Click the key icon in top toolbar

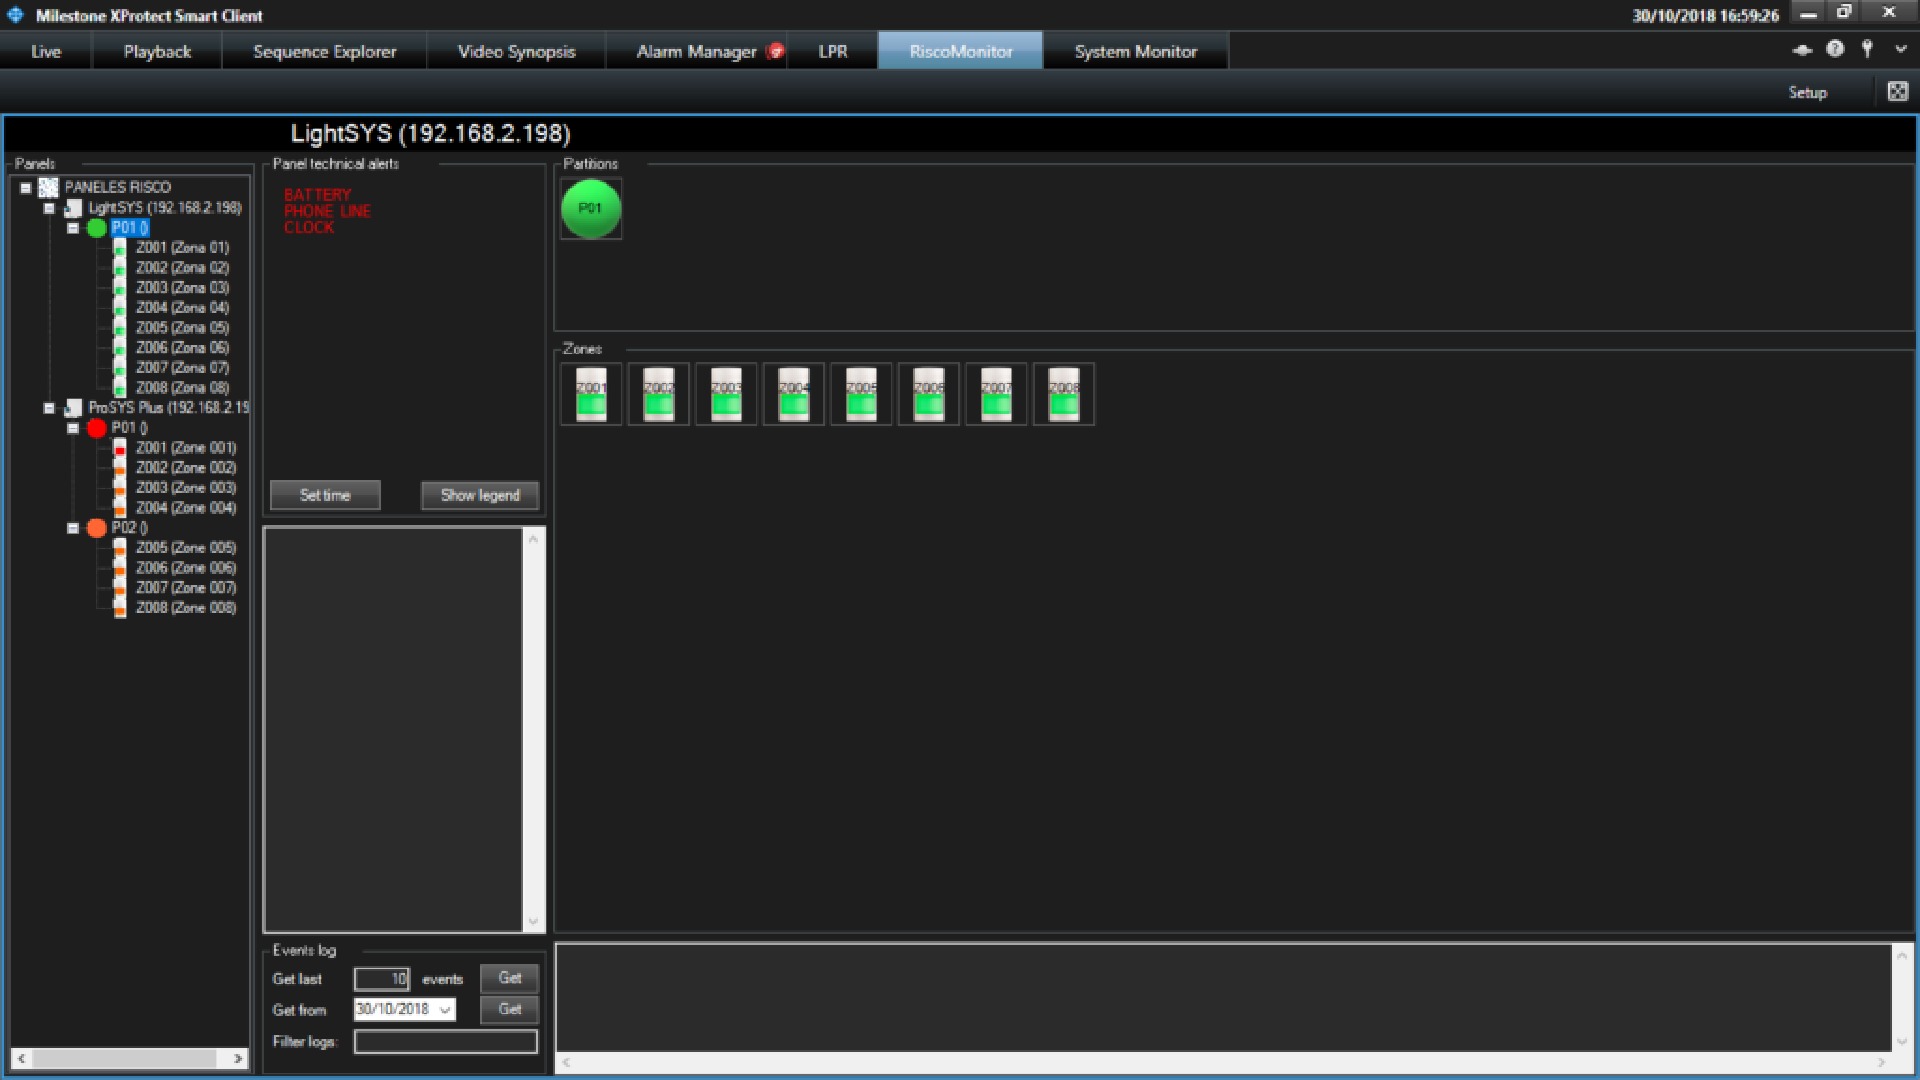coord(1867,49)
